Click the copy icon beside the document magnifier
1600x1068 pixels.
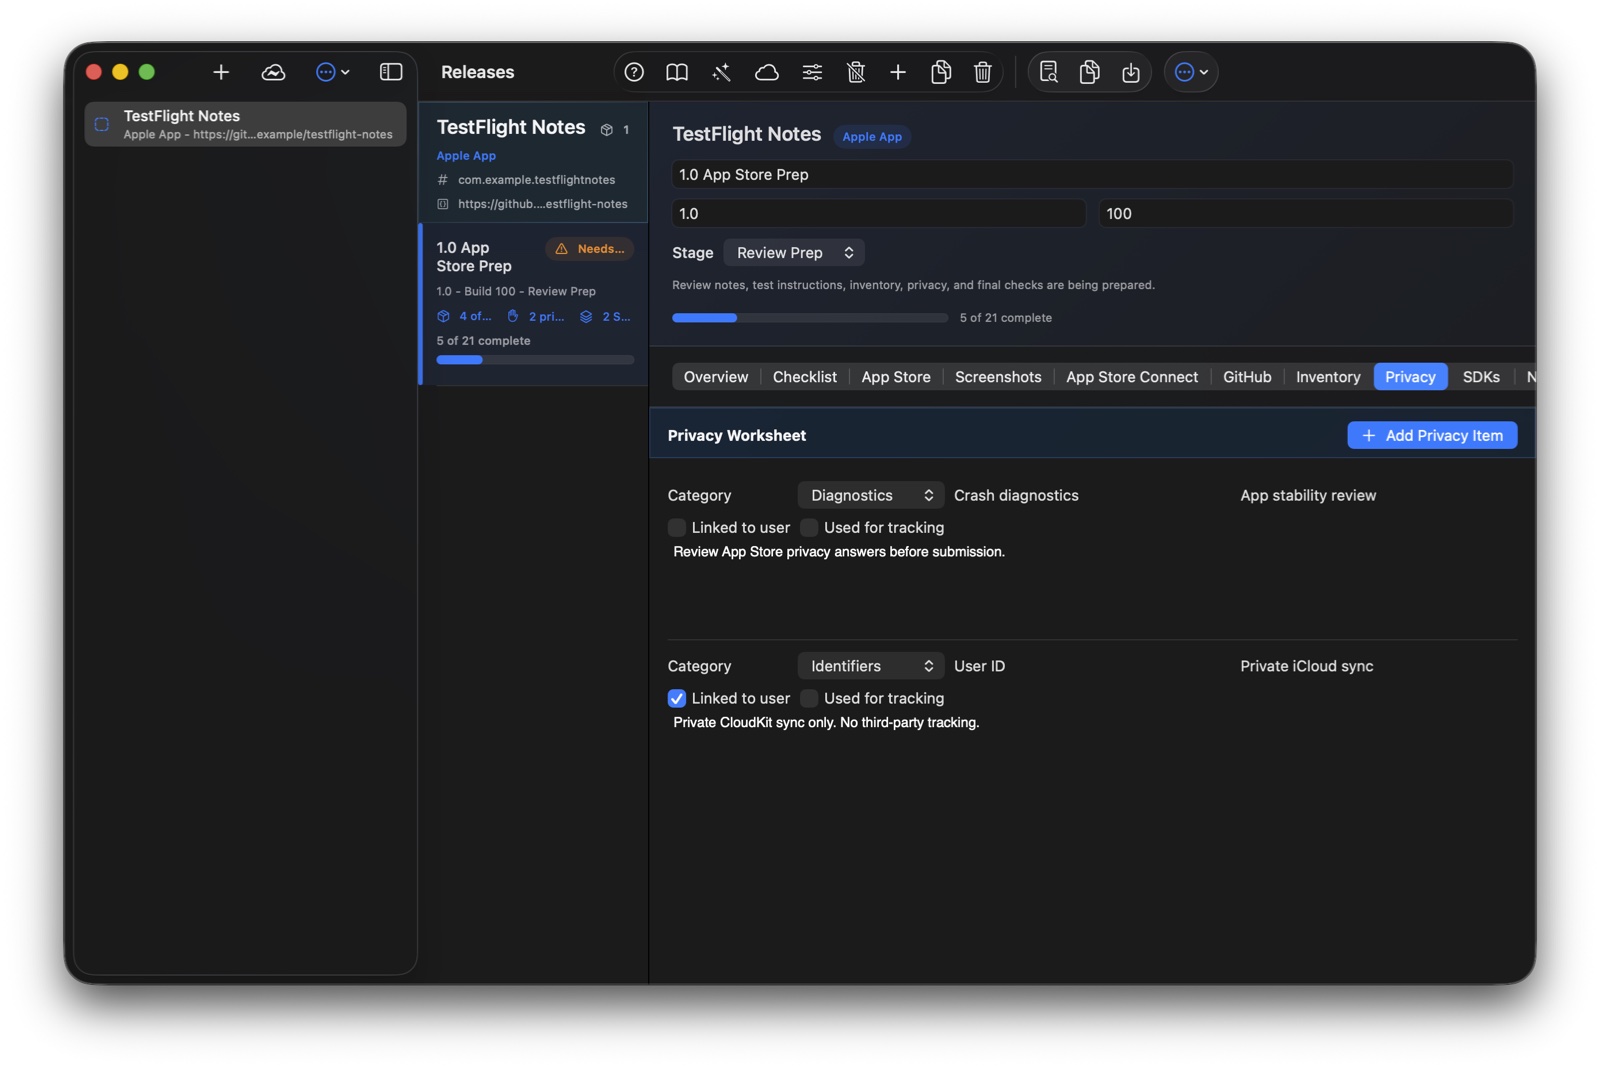click(x=1090, y=72)
